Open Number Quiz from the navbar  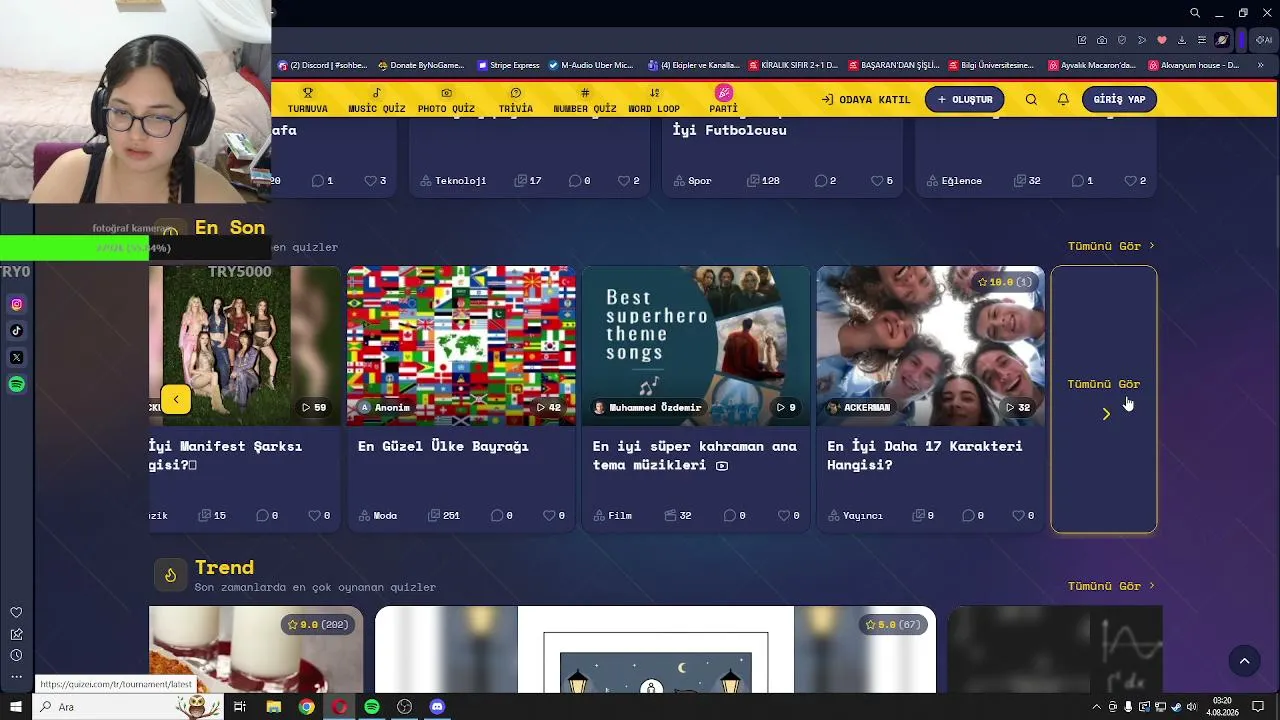[585, 100]
